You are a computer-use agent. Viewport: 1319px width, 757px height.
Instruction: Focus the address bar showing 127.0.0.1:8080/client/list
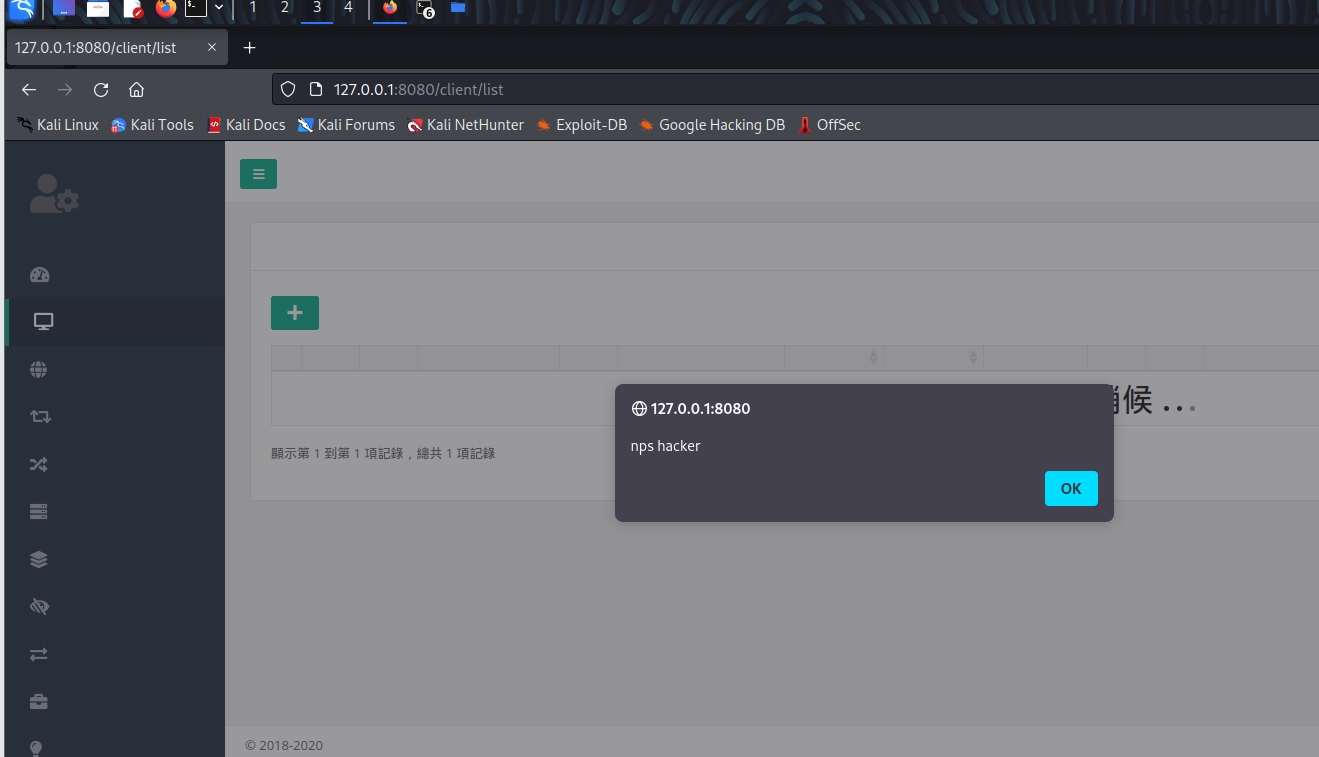click(x=795, y=89)
